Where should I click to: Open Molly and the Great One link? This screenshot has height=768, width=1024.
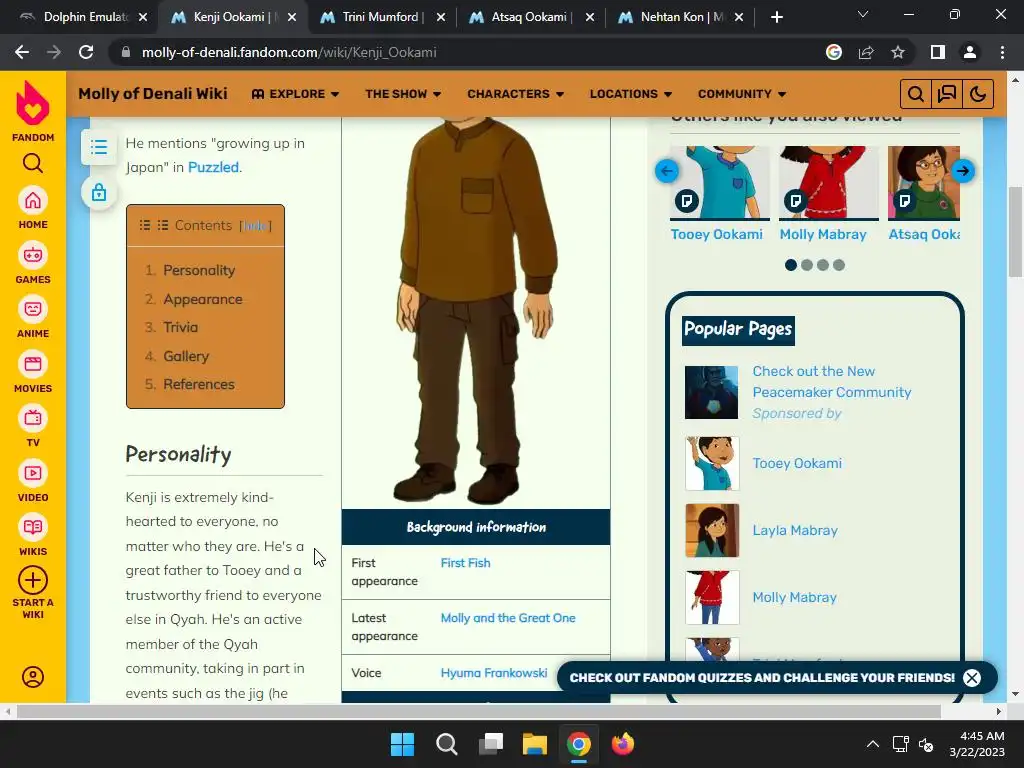pyautogui.click(x=507, y=618)
